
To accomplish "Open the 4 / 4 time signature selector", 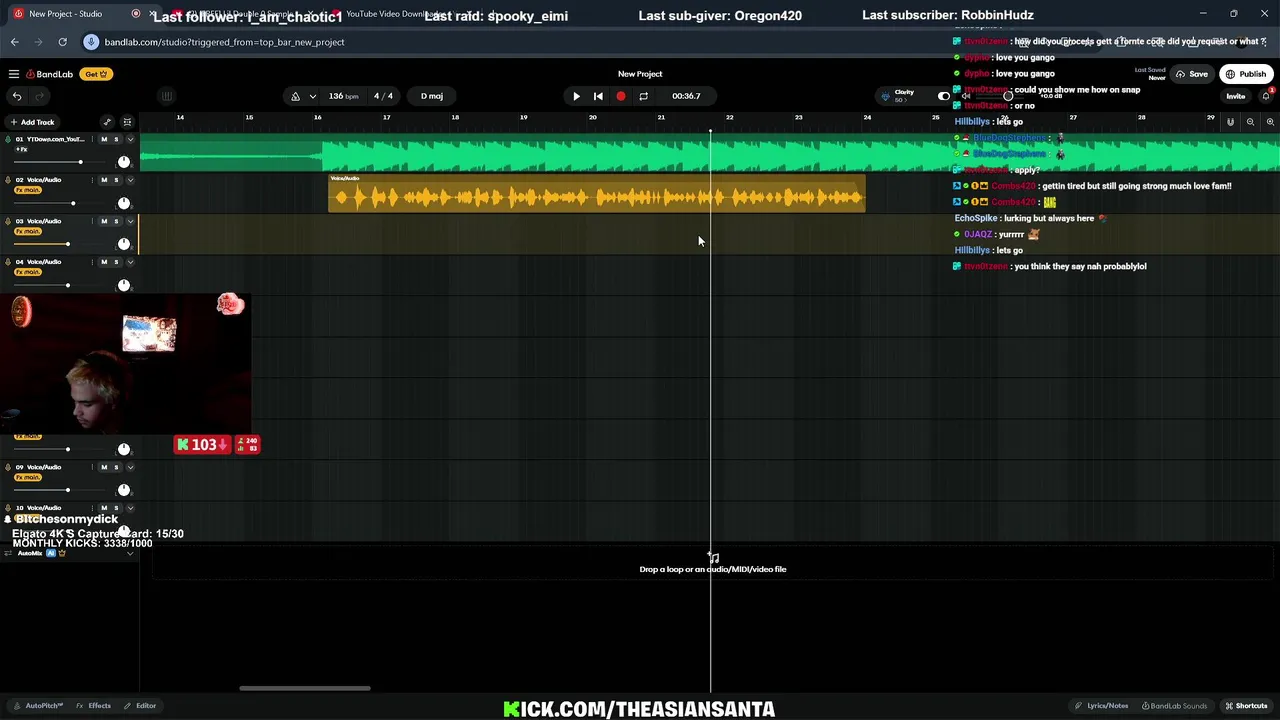I will pyautogui.click(x=383, y=96).
